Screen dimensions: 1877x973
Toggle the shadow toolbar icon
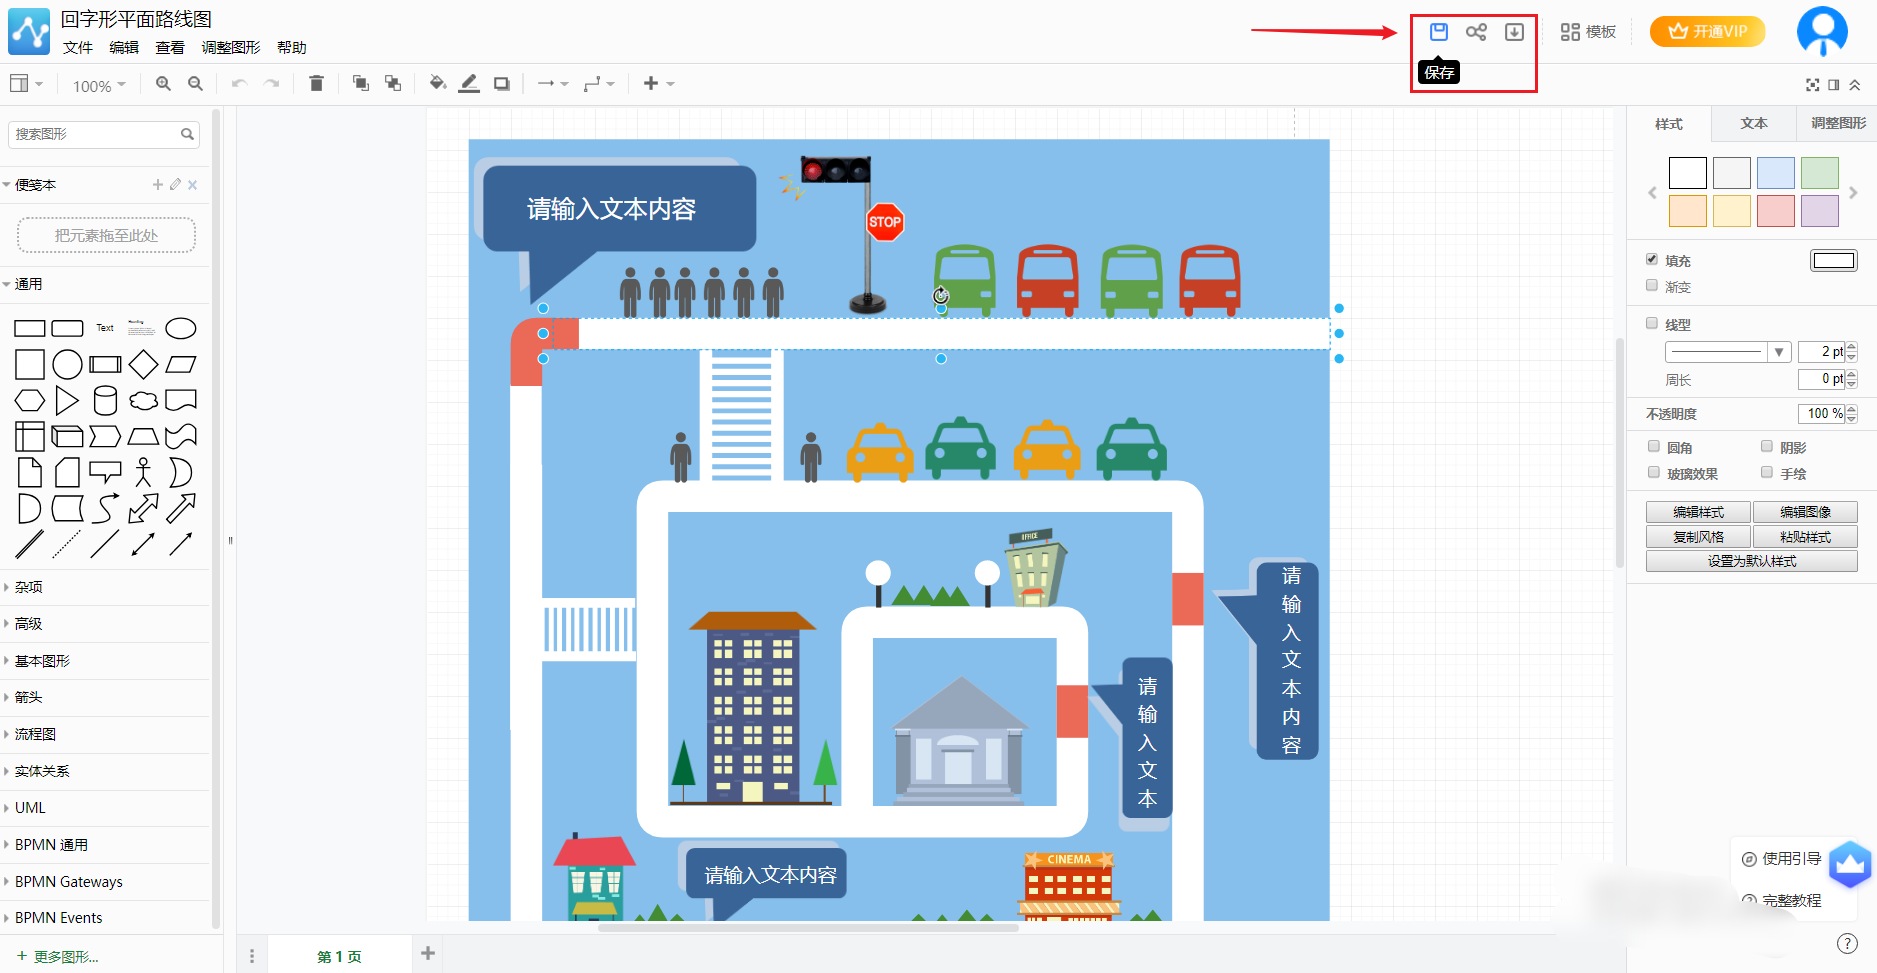click(502, 84)
